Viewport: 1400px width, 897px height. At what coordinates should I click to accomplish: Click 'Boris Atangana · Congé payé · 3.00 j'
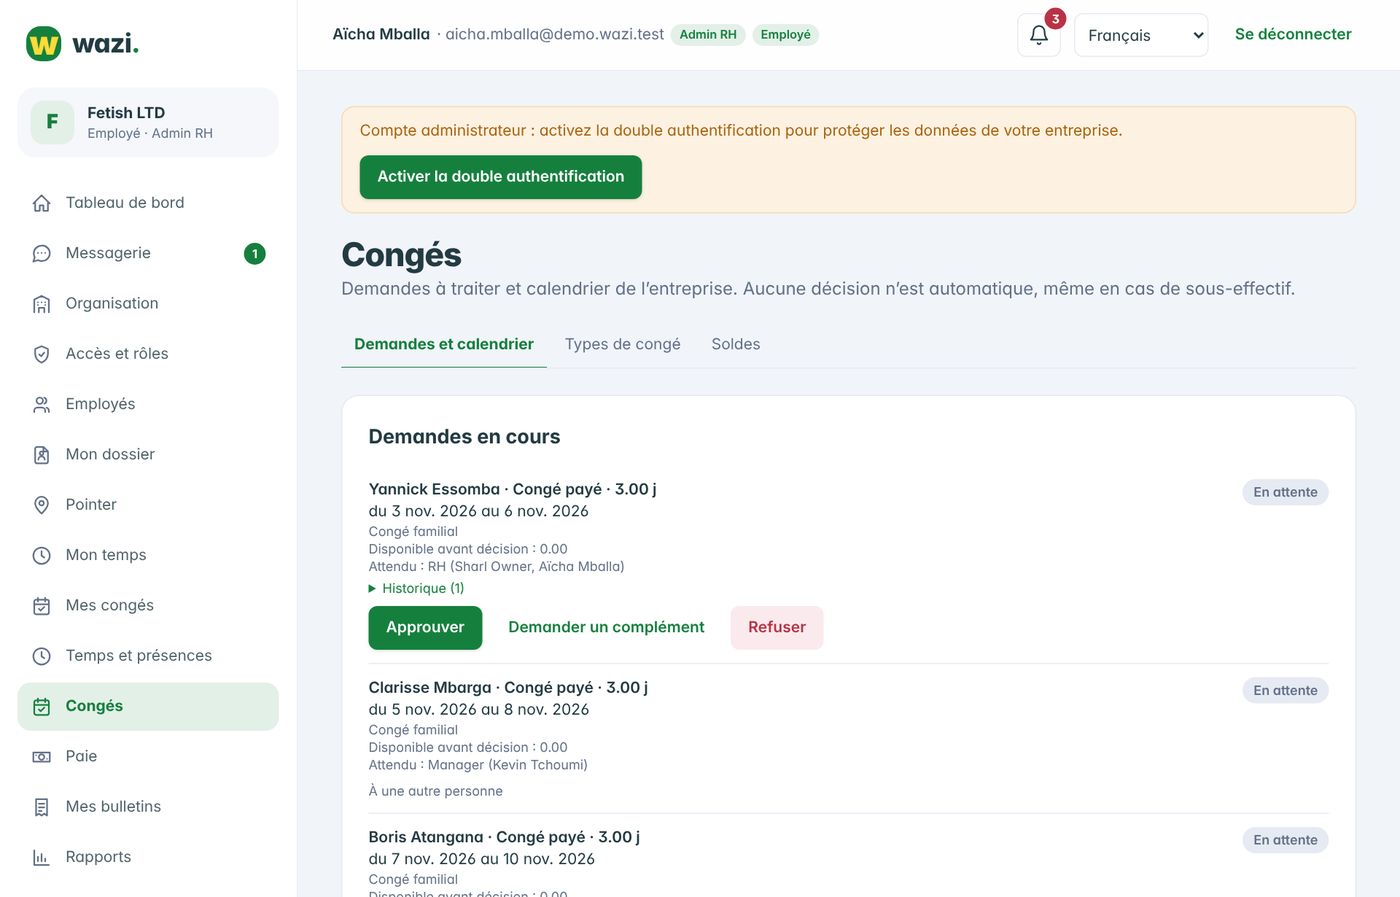pyautogui.click(x=504, y=837)
